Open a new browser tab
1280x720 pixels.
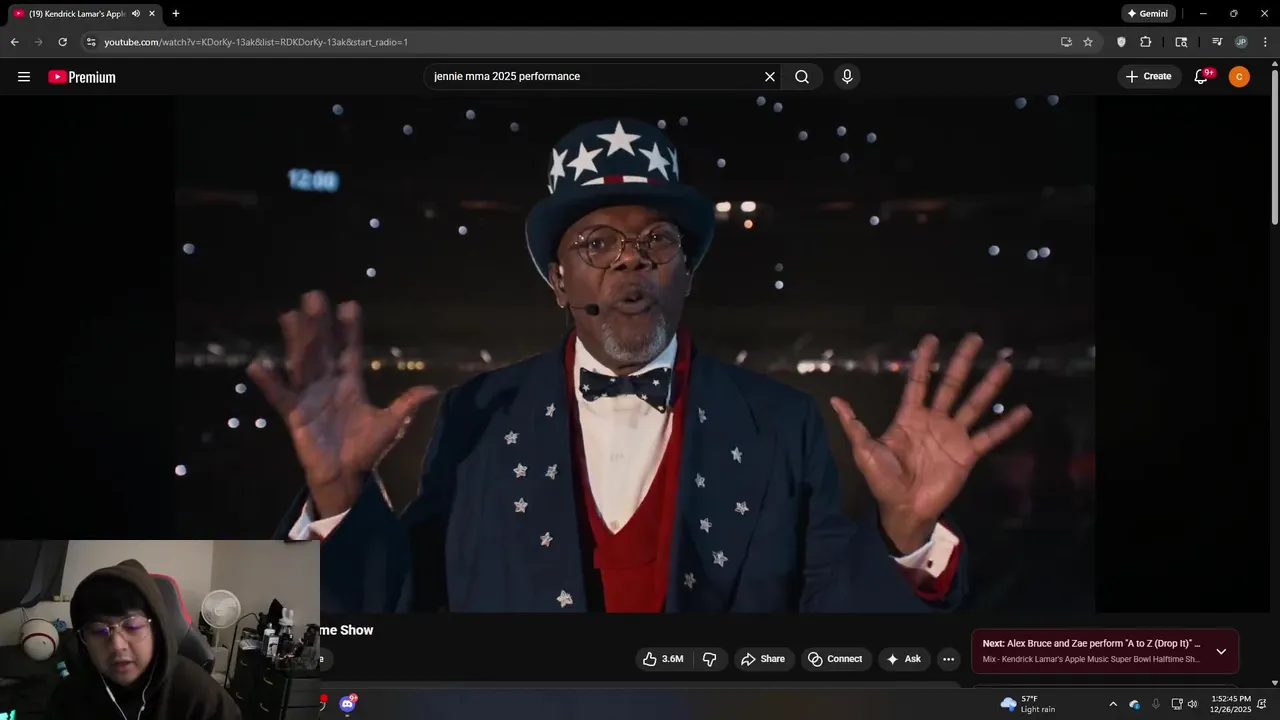176,14
